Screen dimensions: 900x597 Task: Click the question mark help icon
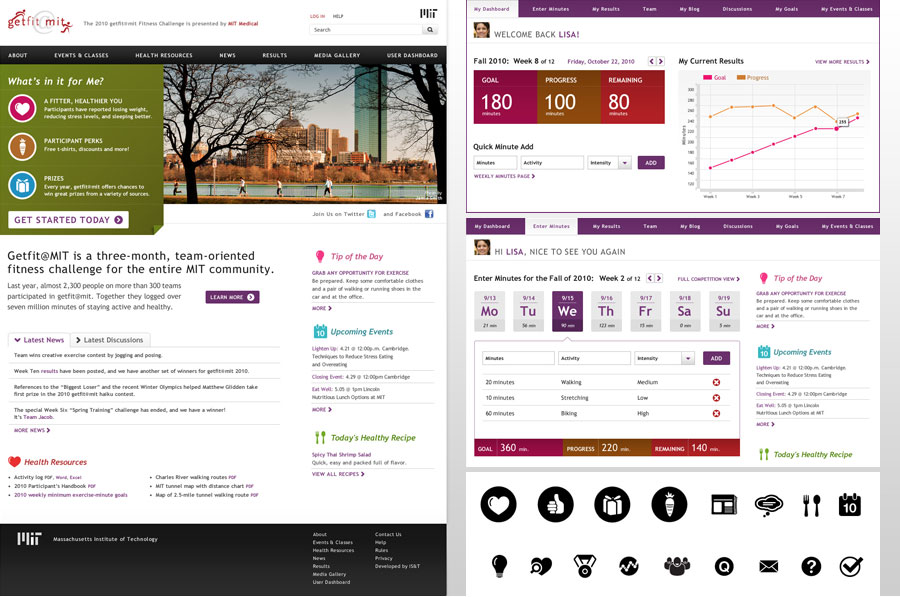(x=810, y=567)
